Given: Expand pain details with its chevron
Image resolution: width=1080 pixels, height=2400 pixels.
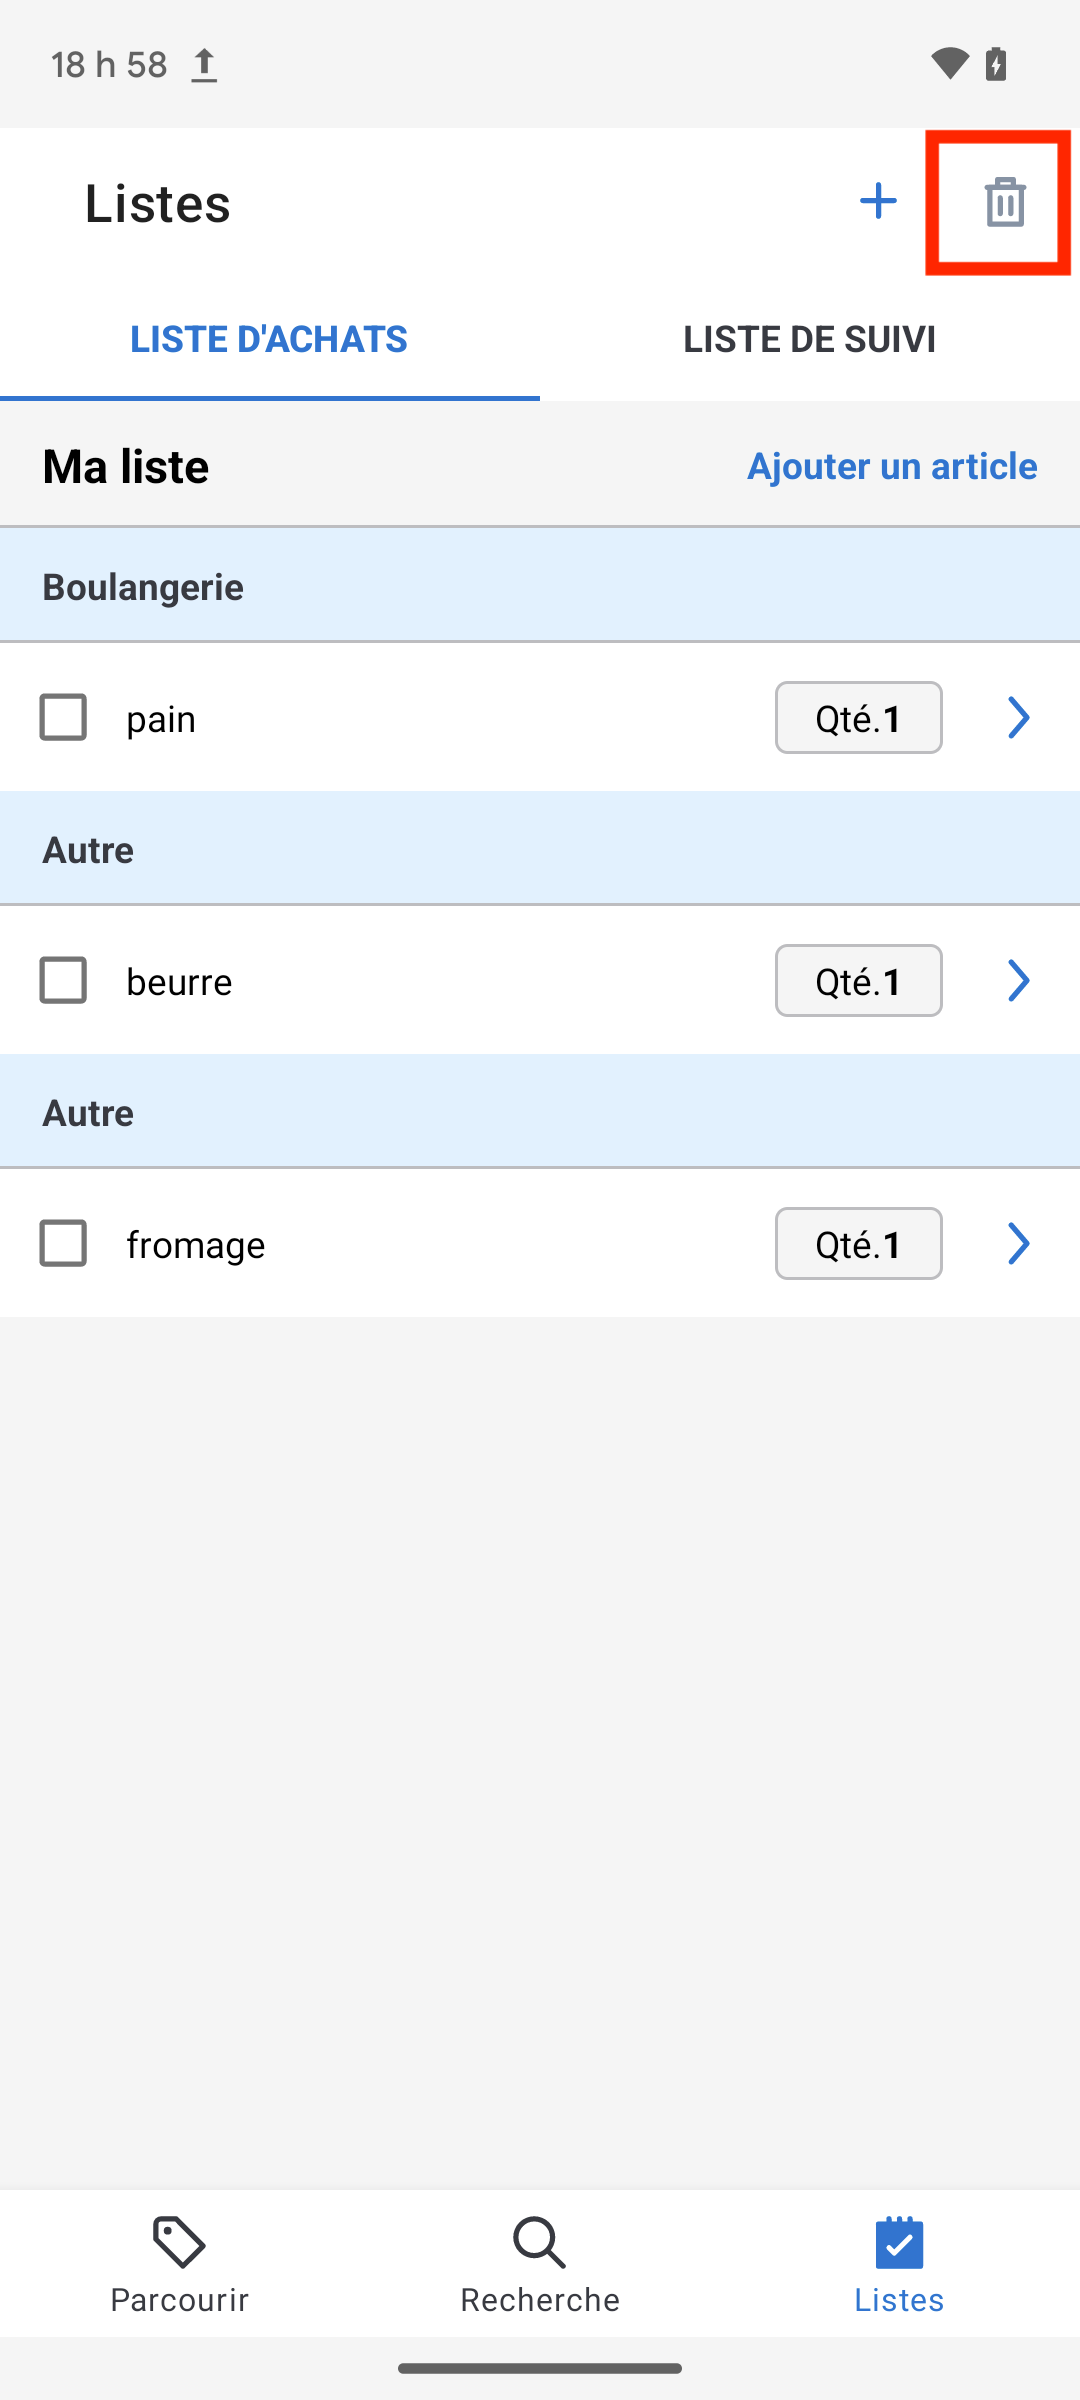Looking at the screenshot, I should click(x=1018, y=717).
